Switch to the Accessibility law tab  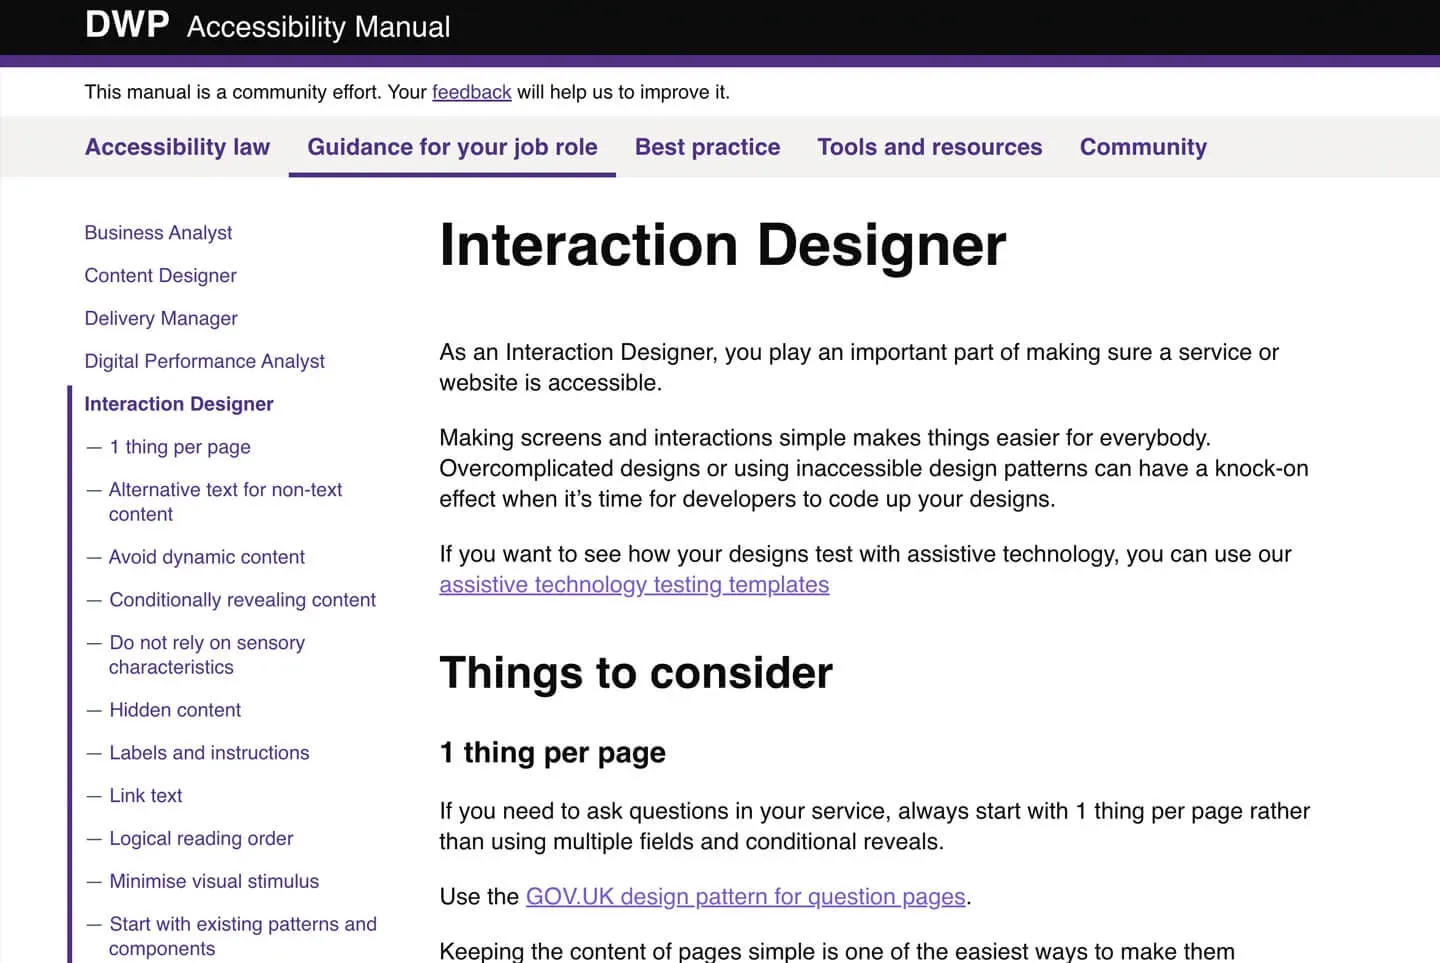click(x=177, y=147)
